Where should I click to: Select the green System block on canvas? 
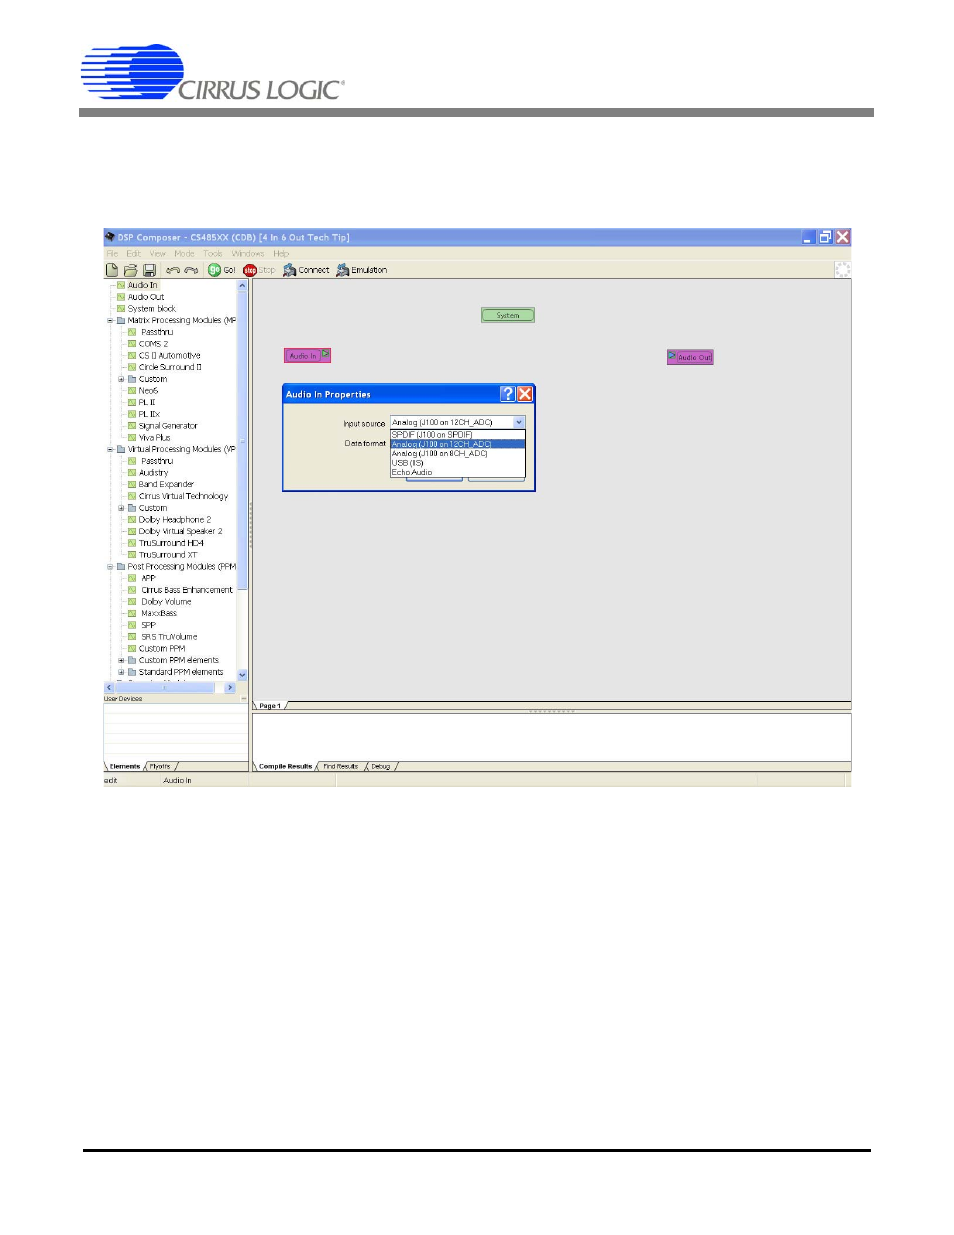pos(508,315)
